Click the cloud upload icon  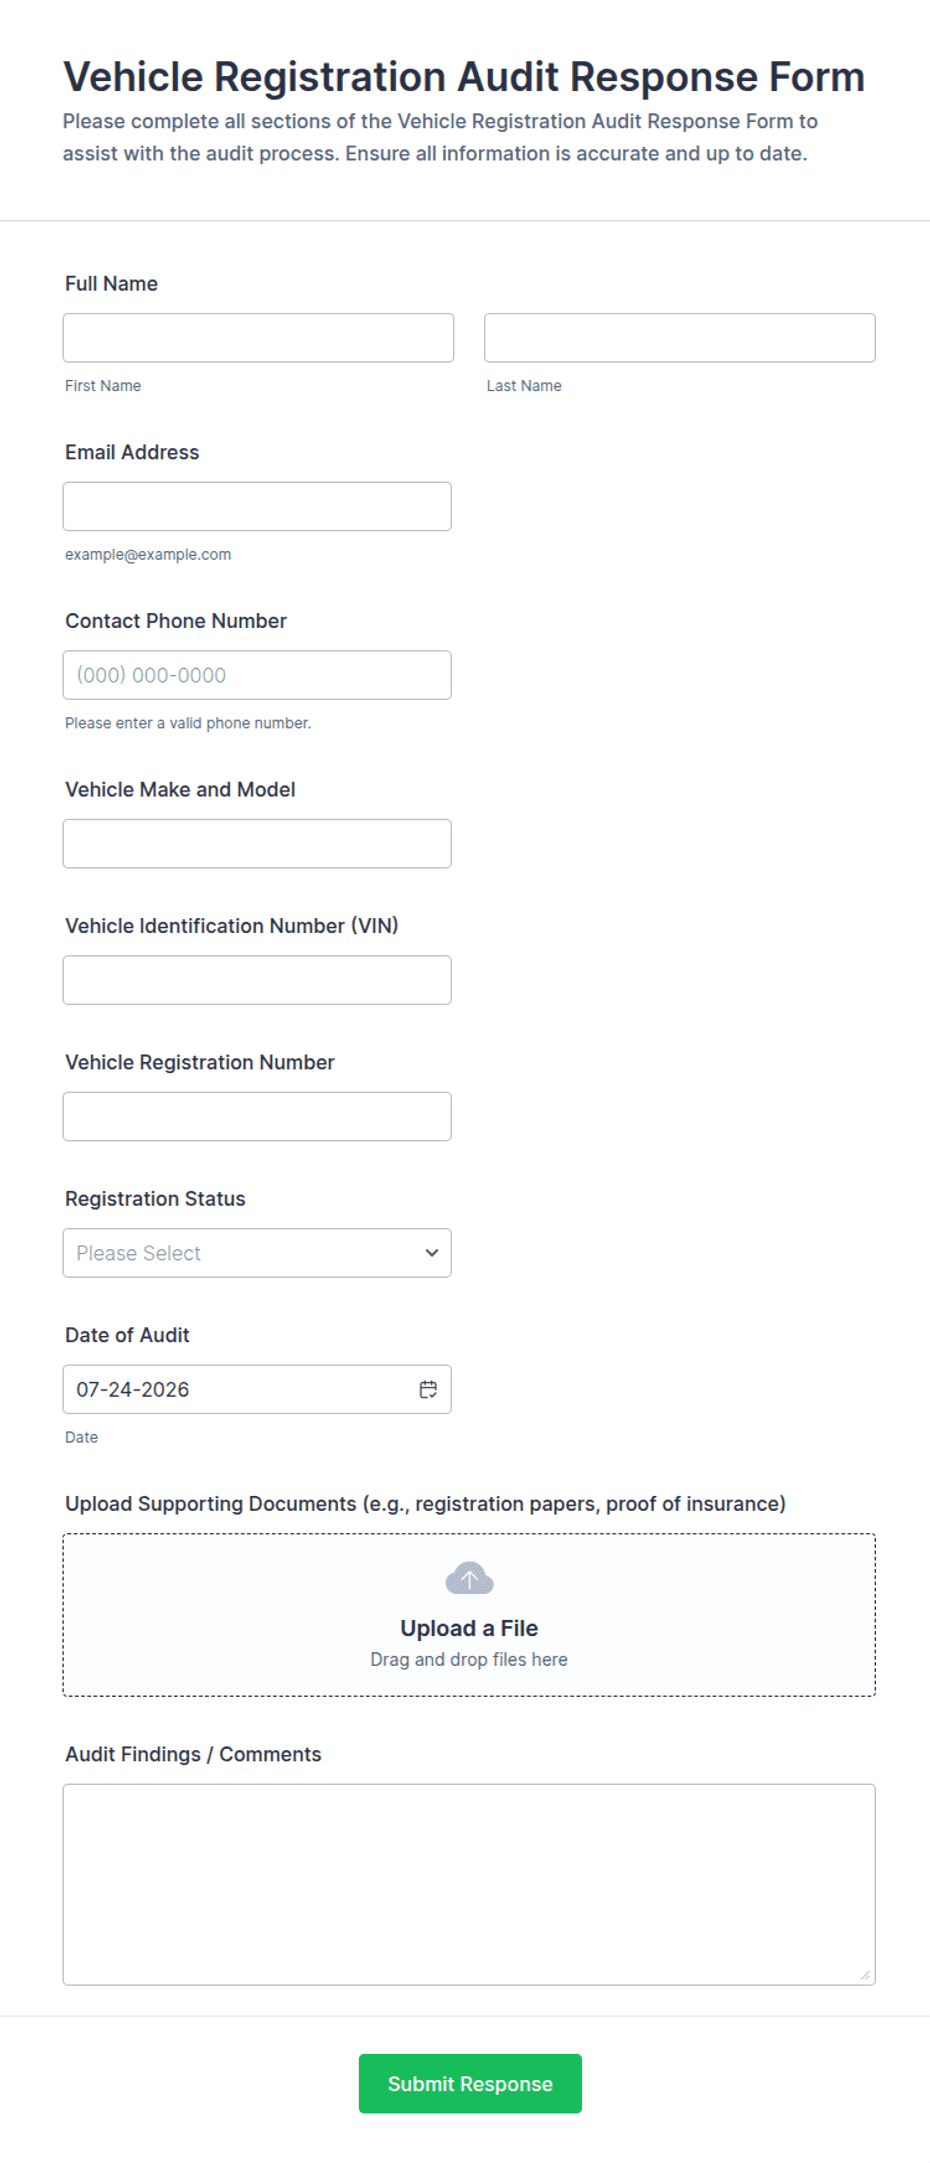469,1579
